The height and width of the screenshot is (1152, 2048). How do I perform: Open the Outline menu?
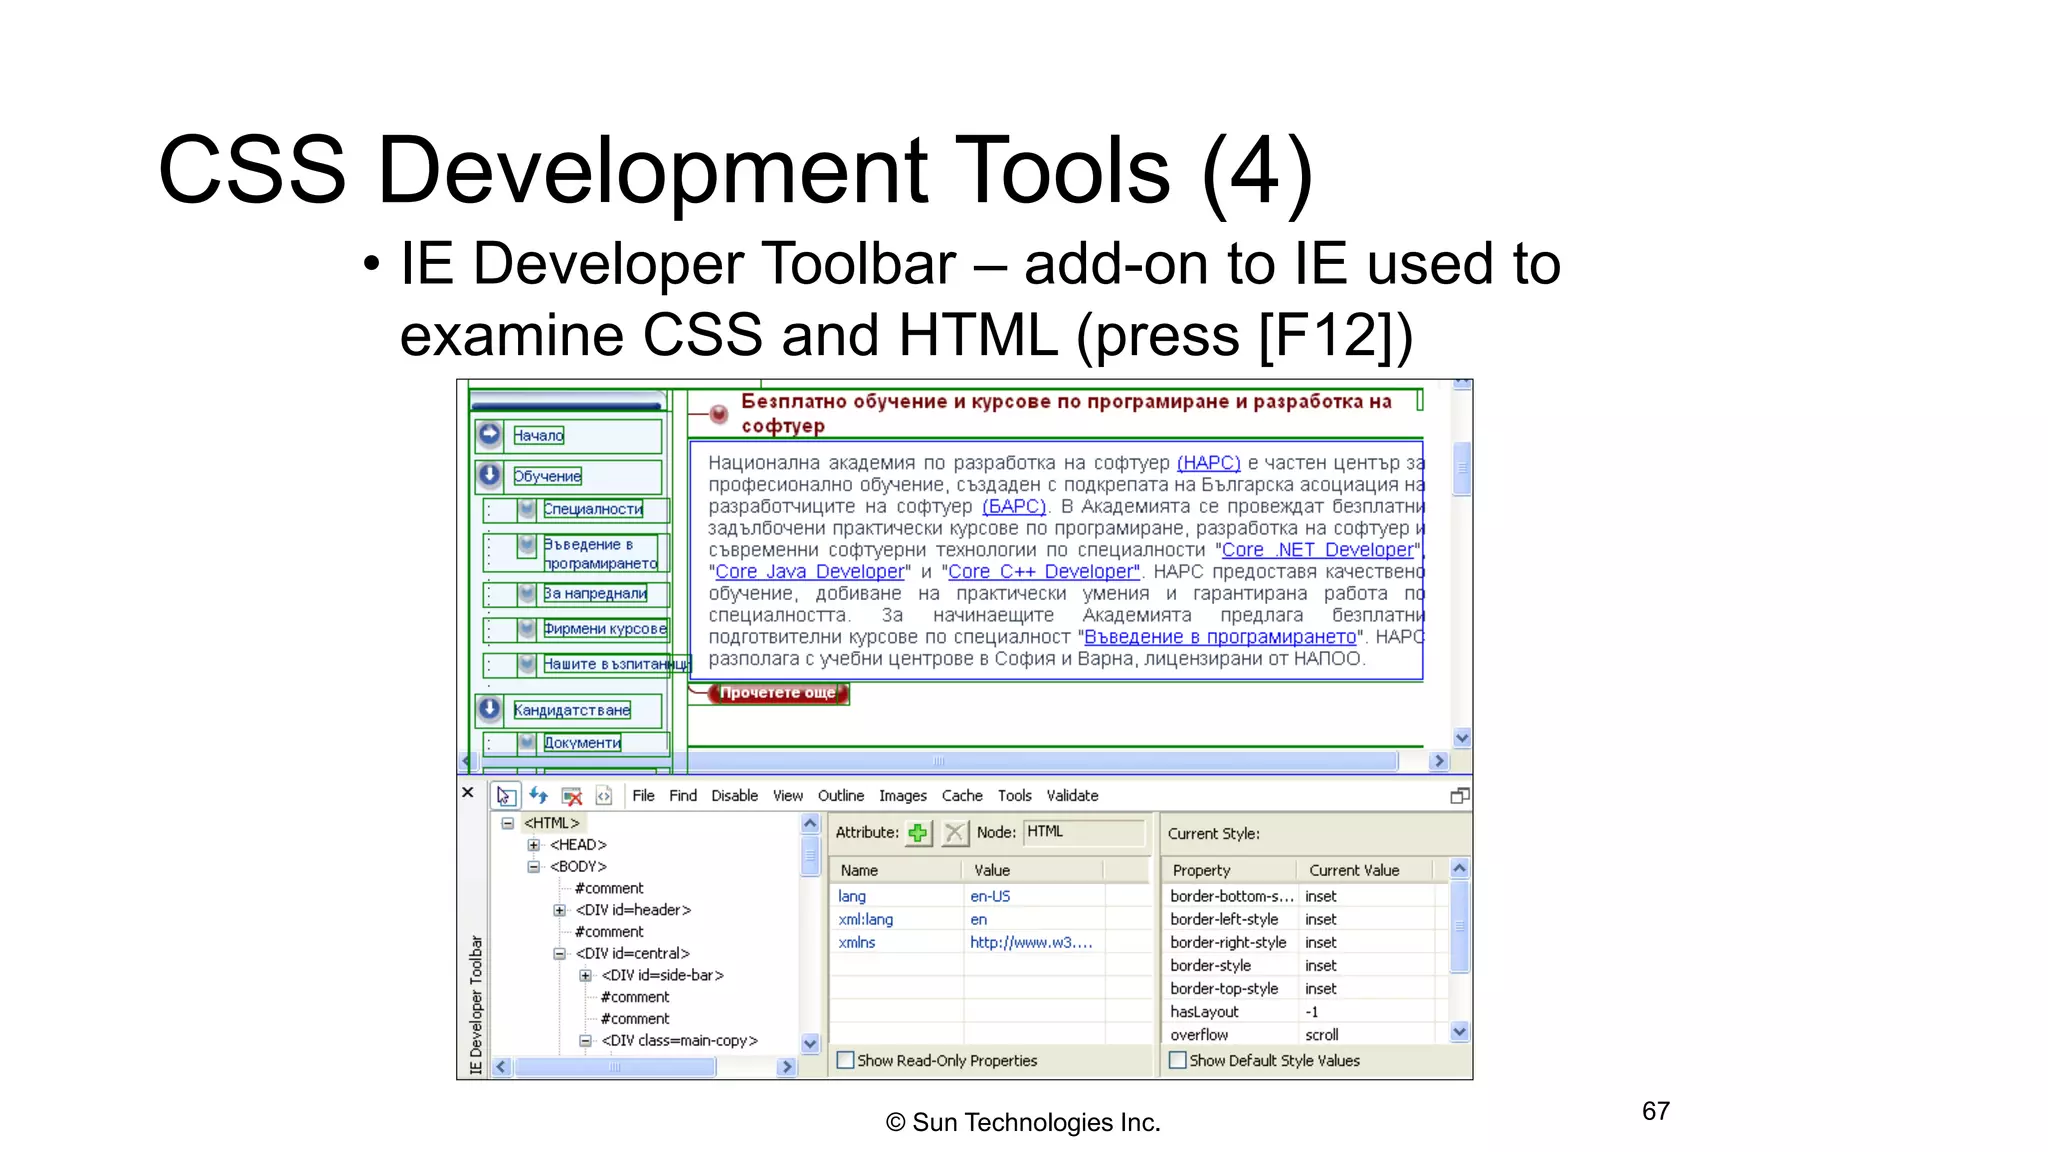click(840, 796)
